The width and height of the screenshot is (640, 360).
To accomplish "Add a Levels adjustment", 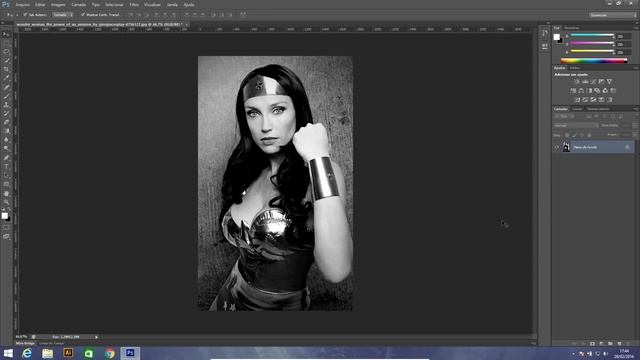I will 585,82.
